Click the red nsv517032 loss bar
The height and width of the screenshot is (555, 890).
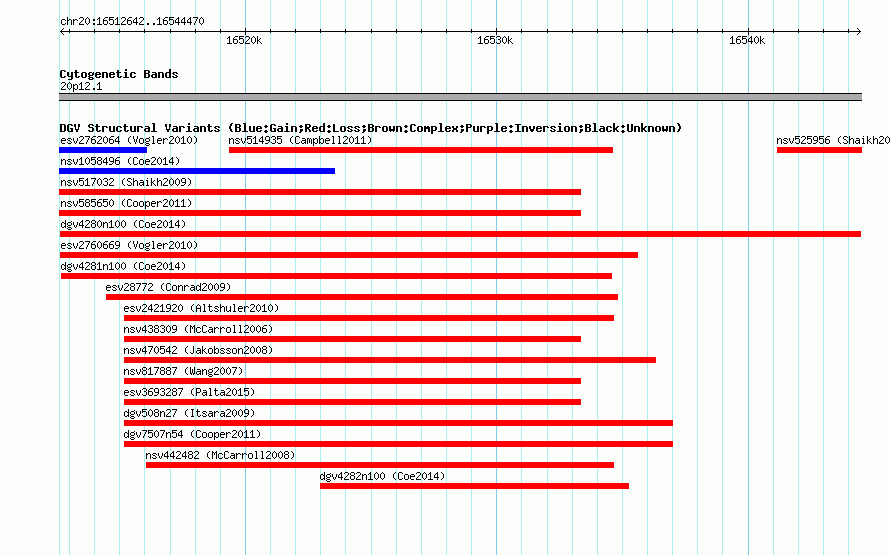click(x=320, y=192)
